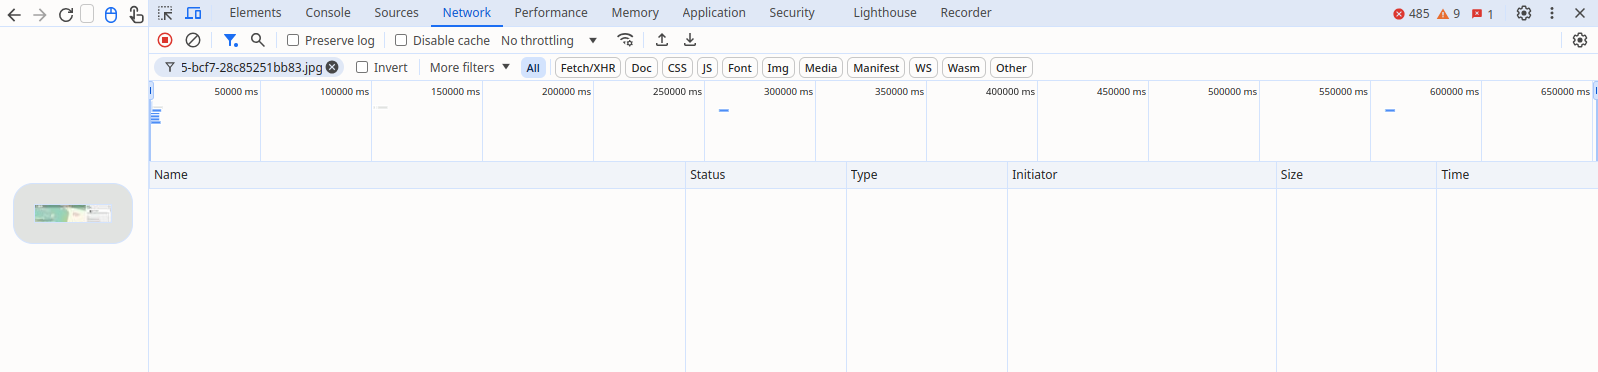Sort by the Status column header
1598x372 pixels.
[x=766, y=175]
